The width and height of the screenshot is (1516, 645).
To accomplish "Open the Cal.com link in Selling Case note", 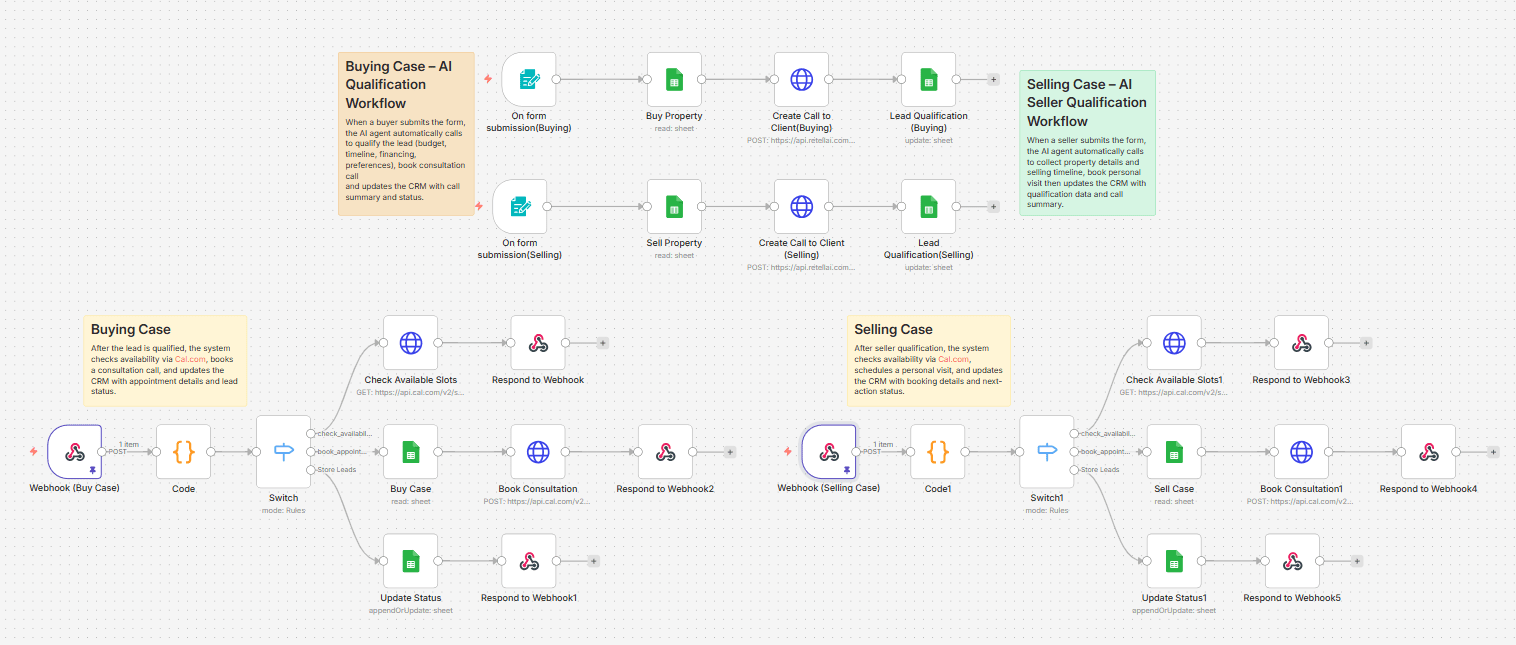I will [x=953, y=358].
